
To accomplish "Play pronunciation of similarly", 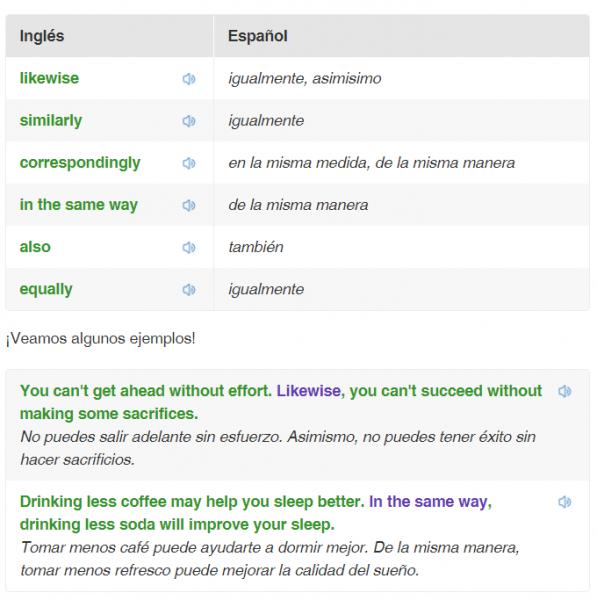I will click(189, 121).
